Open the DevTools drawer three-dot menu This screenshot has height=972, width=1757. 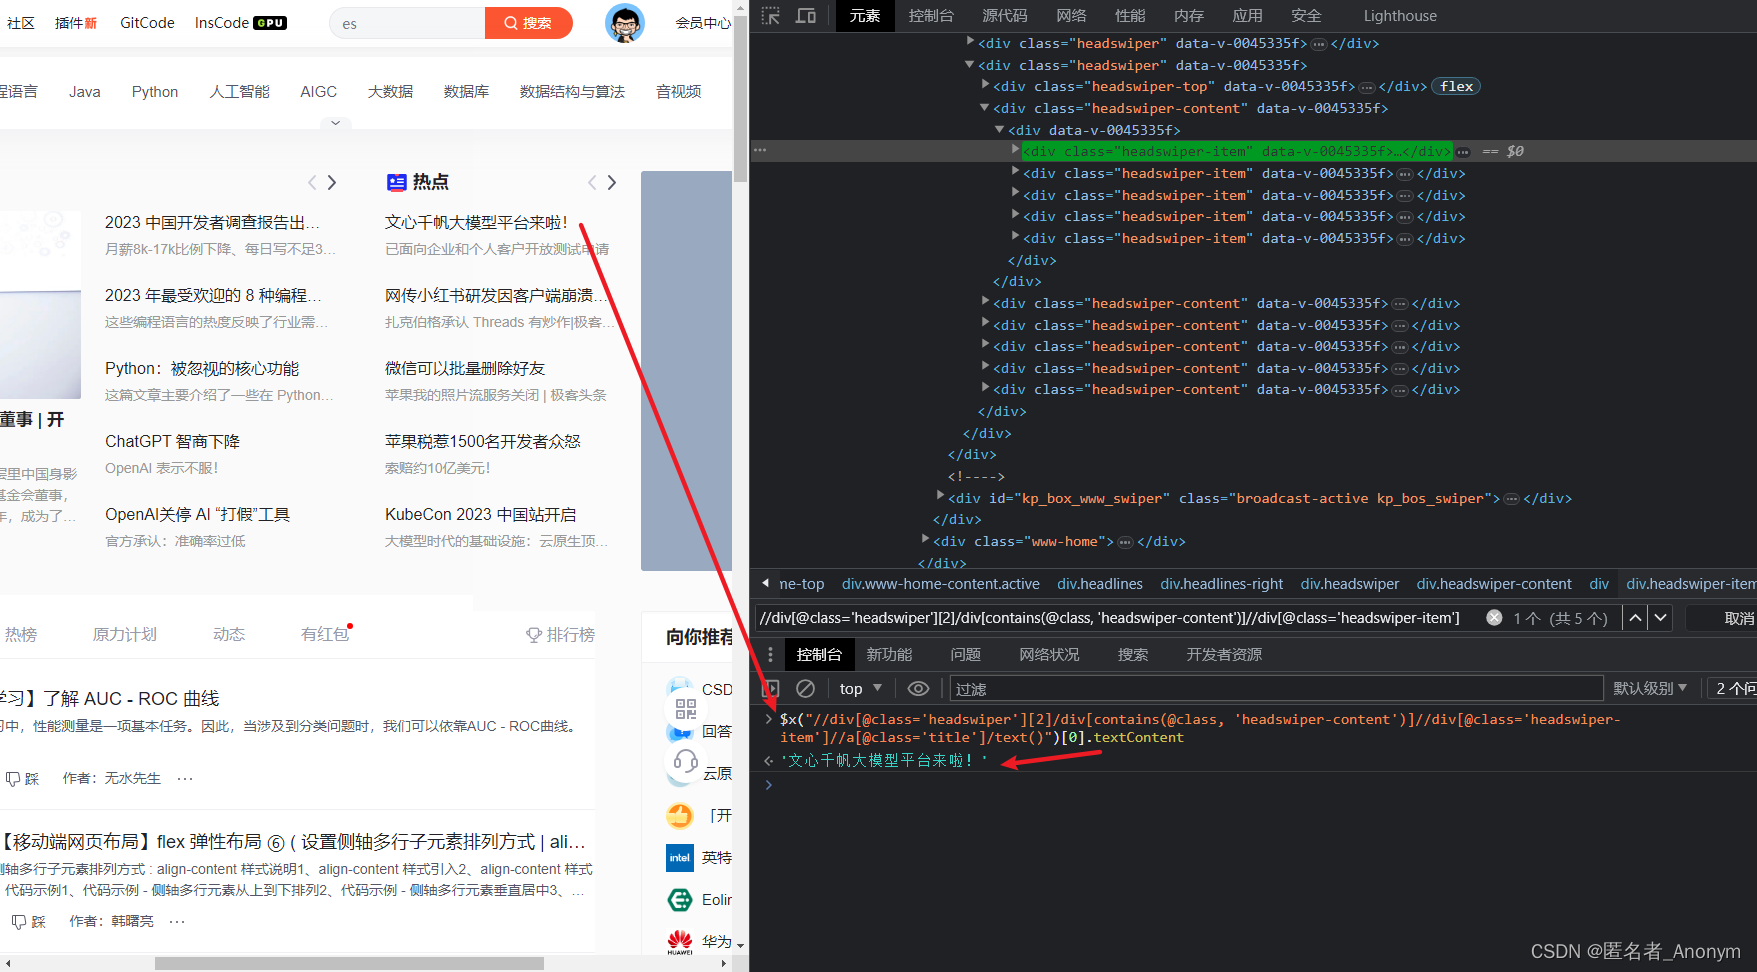coord(770,654)
